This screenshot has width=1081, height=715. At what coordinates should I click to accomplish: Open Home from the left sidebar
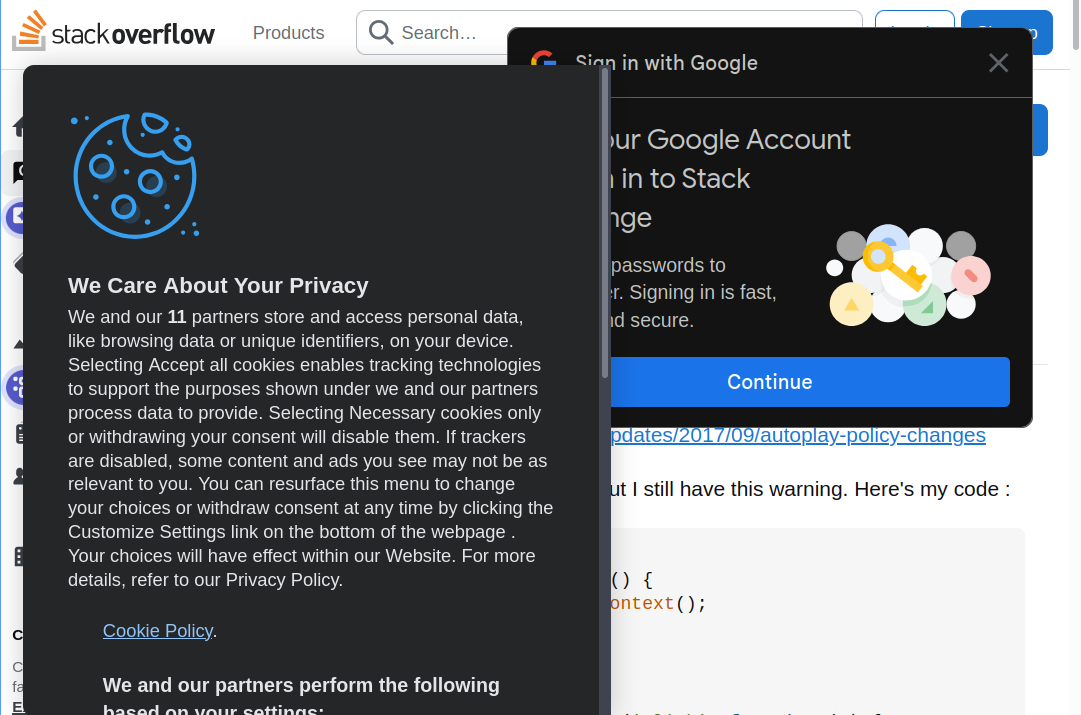(17, 127)
